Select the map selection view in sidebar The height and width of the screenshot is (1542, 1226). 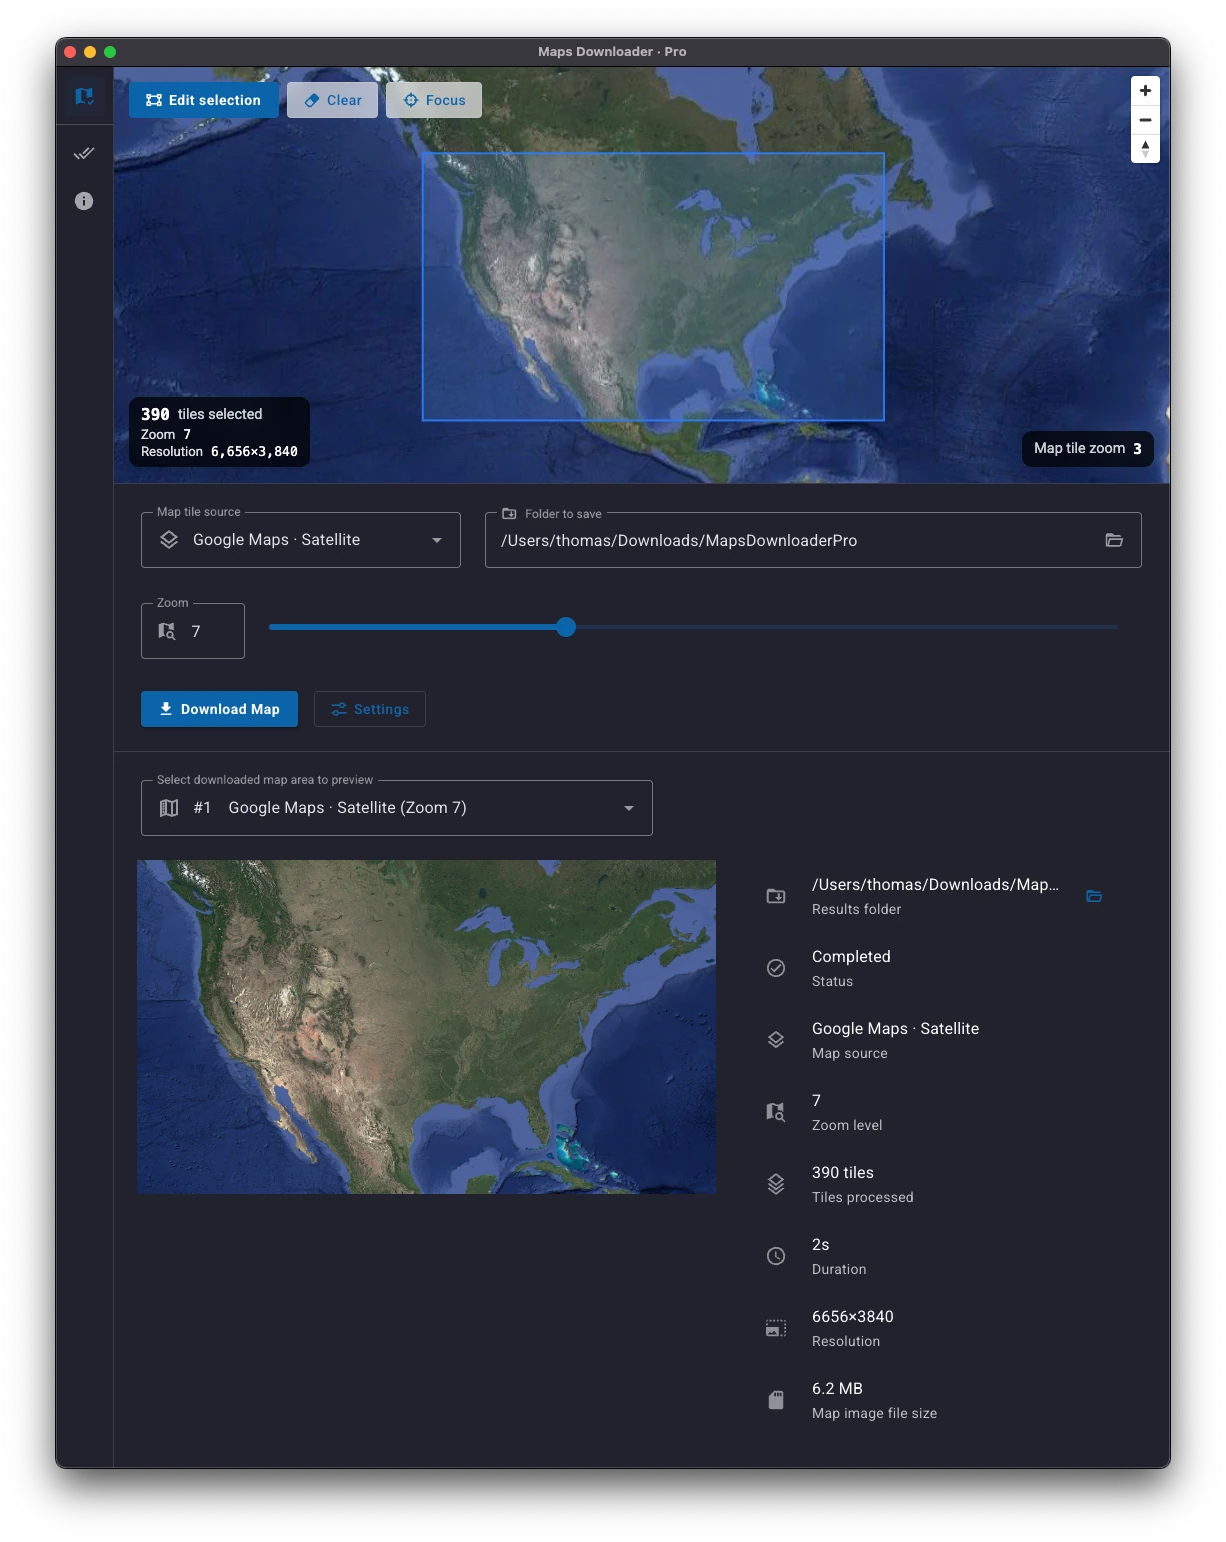coord(84,96)
